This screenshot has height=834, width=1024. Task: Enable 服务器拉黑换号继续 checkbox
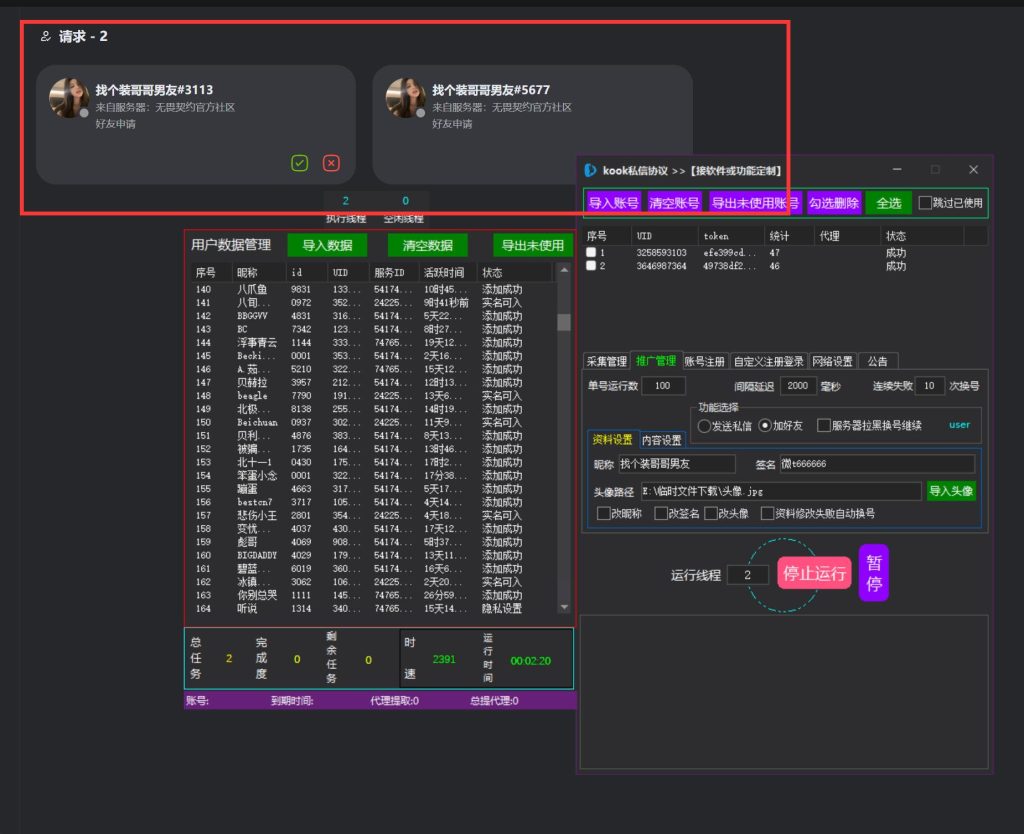point(824,425)
